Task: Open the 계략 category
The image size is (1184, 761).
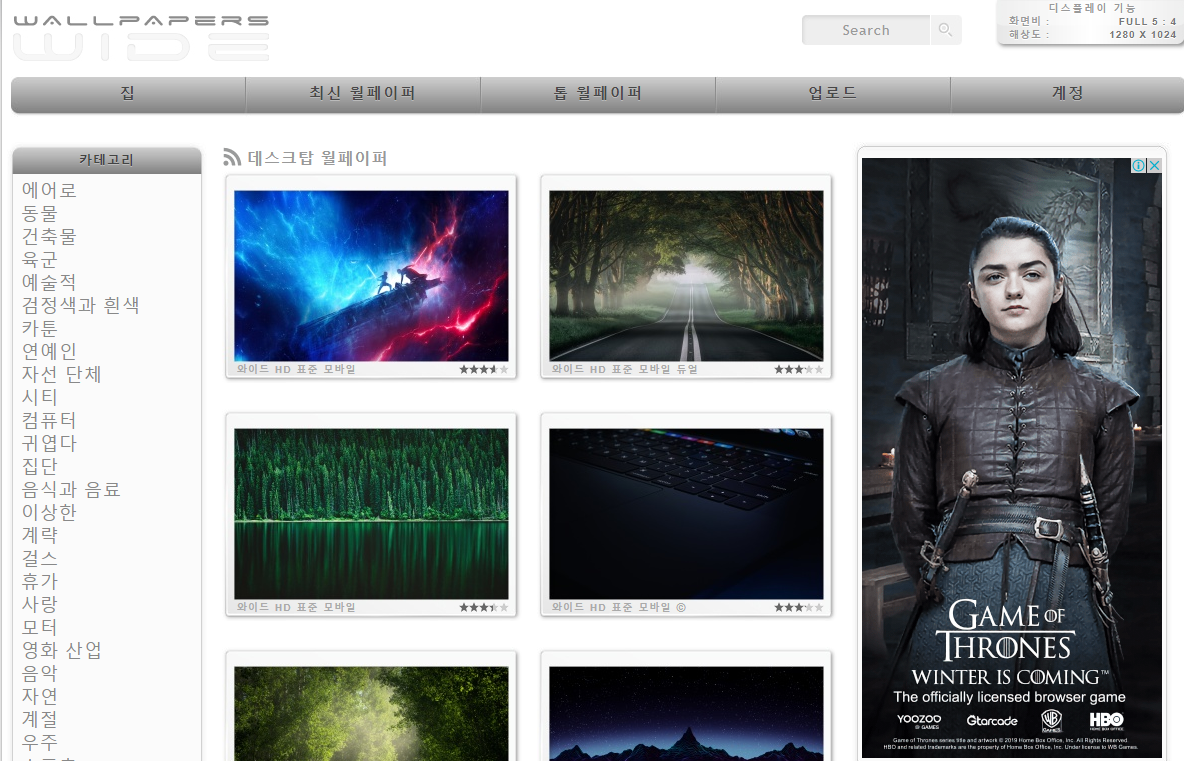Action: click(x=40, y=535)
